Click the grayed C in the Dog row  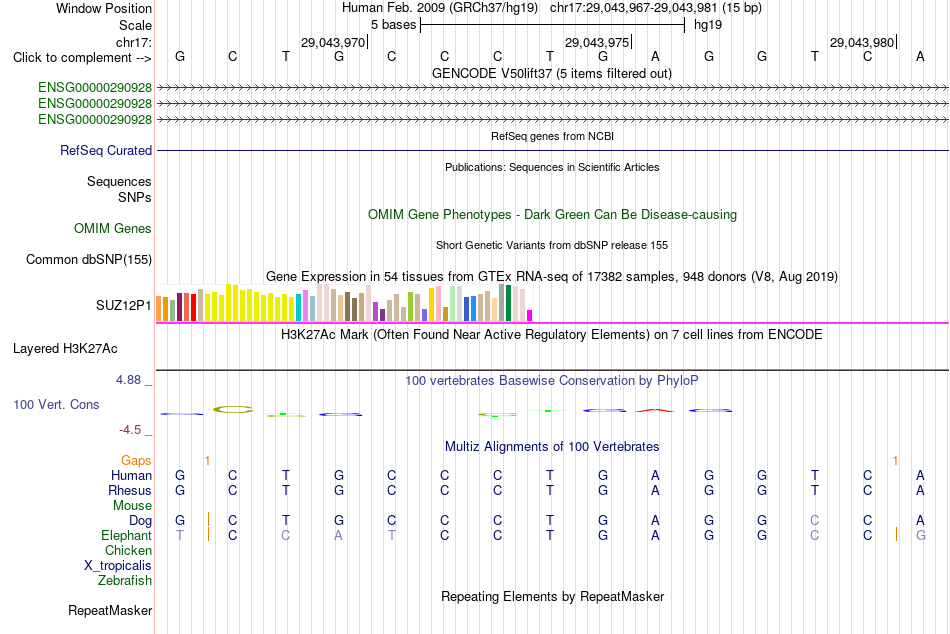pos(814,520)
